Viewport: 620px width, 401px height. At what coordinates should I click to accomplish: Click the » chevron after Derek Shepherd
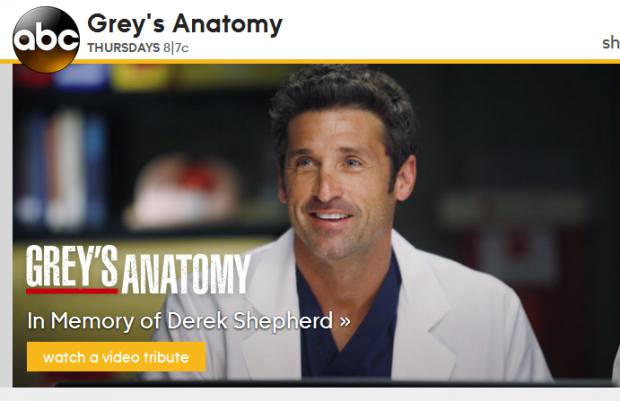345,321
